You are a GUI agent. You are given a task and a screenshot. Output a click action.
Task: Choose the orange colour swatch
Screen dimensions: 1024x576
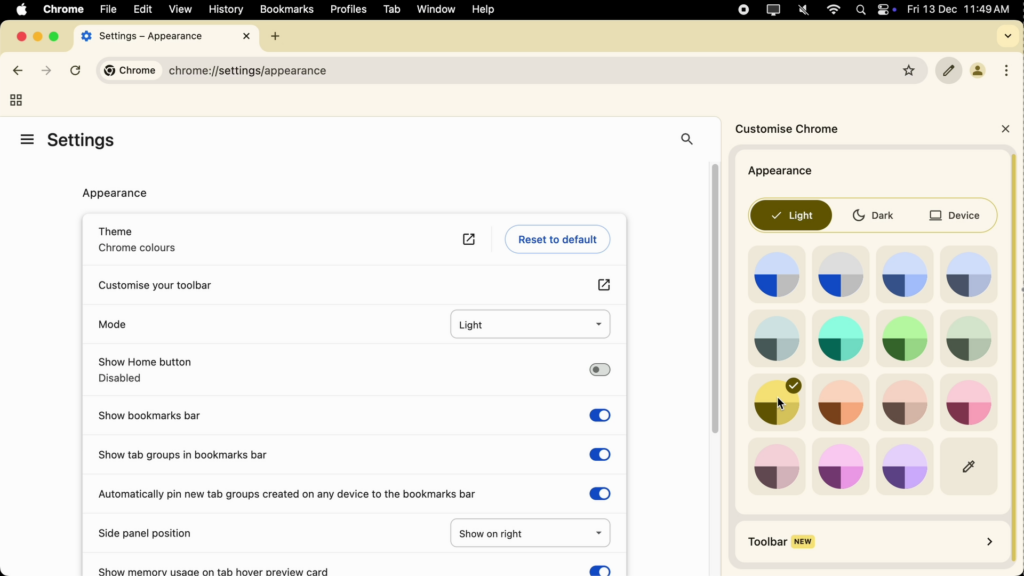click(x=840, y=402)
